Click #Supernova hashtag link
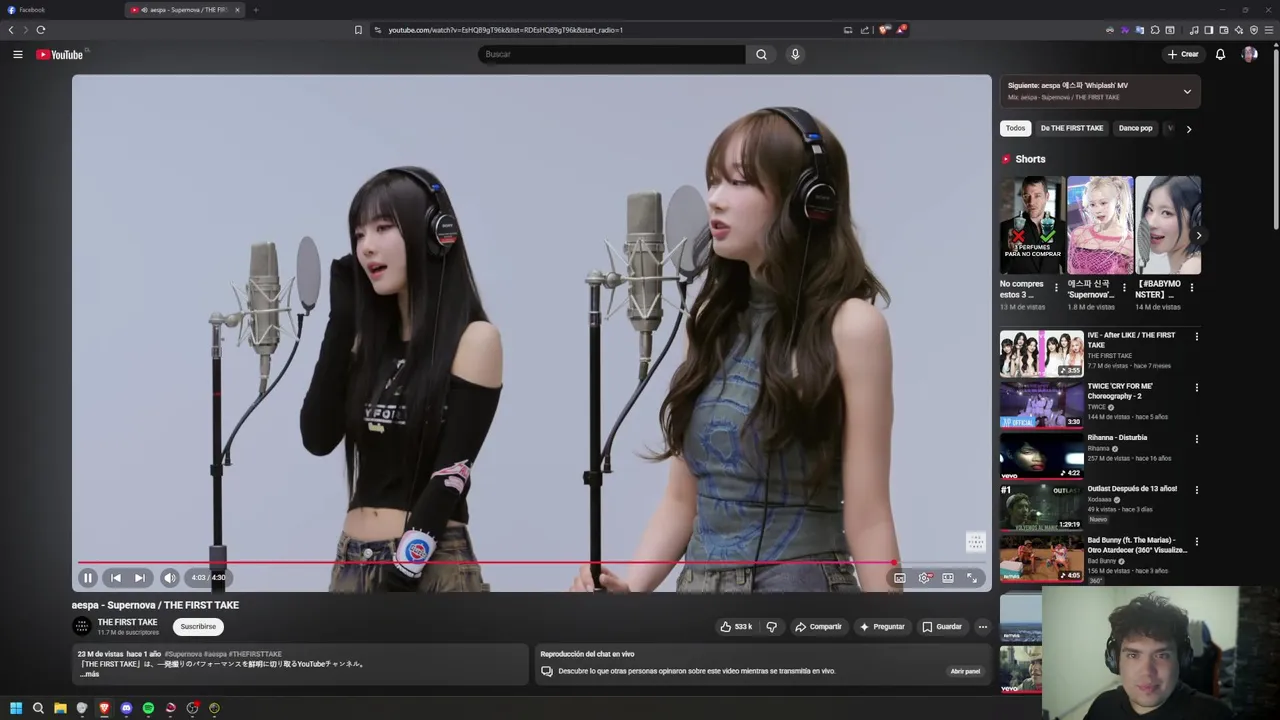 click(183, 654)
